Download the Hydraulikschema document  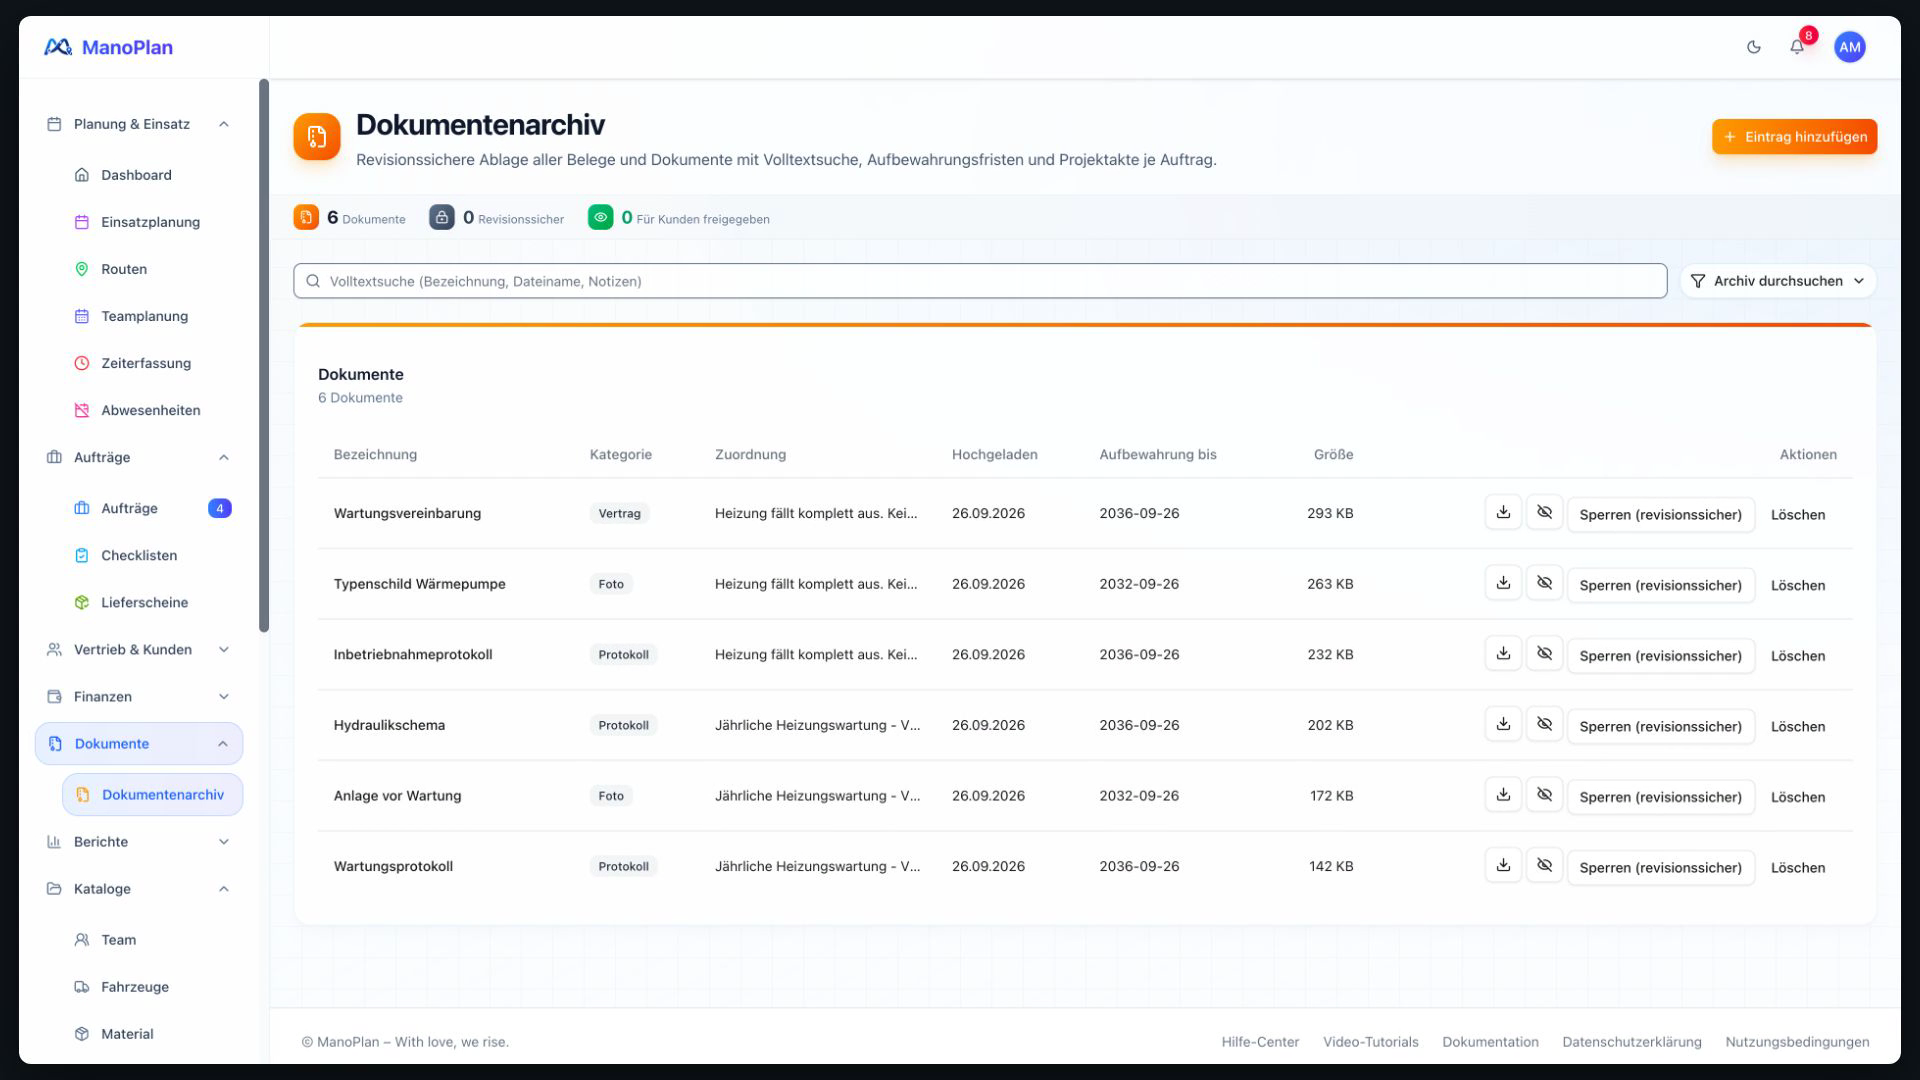click(1503, 724)
